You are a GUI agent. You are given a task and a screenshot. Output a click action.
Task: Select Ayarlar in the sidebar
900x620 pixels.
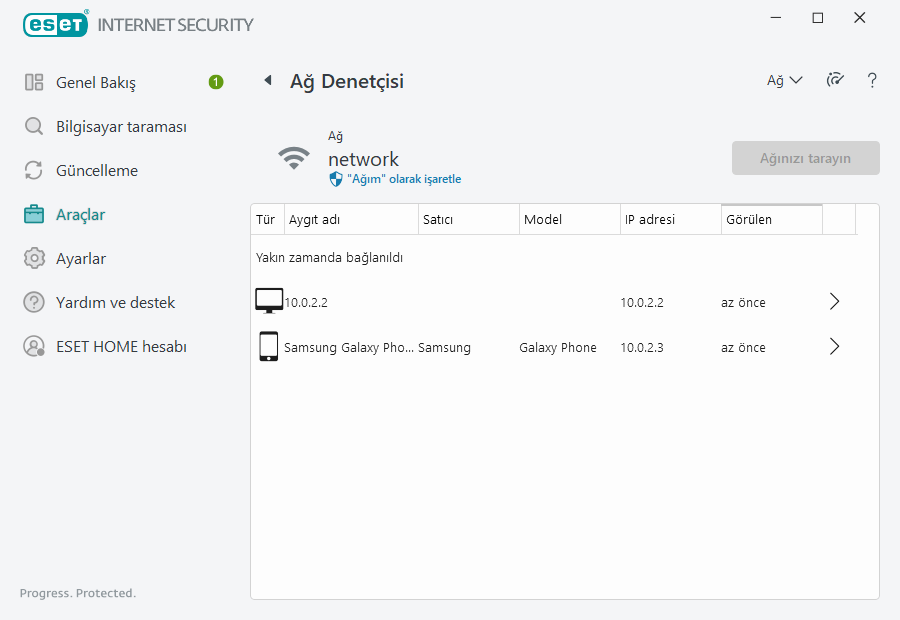tap(80, 259)
